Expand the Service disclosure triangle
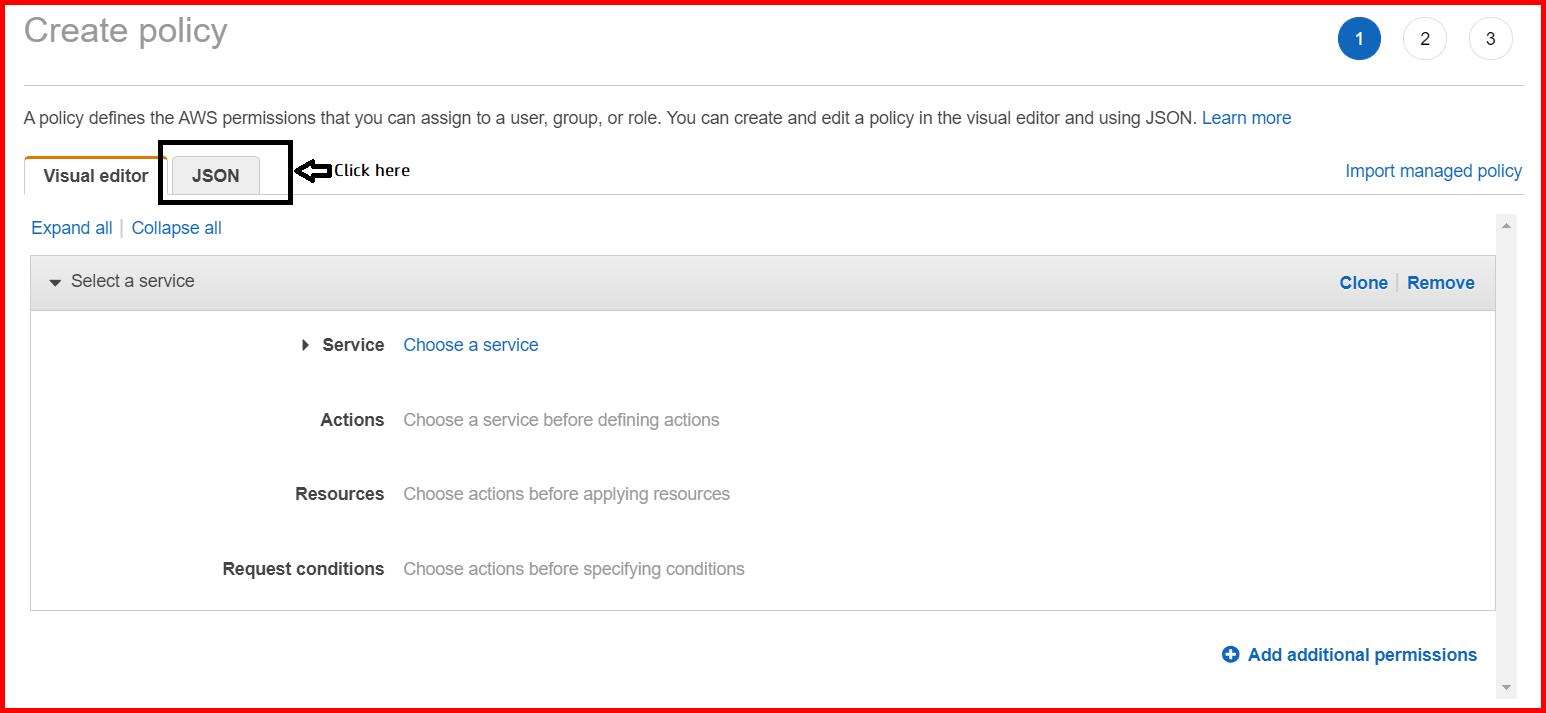This screenshot has width=1546, height=713. [305, 344]
